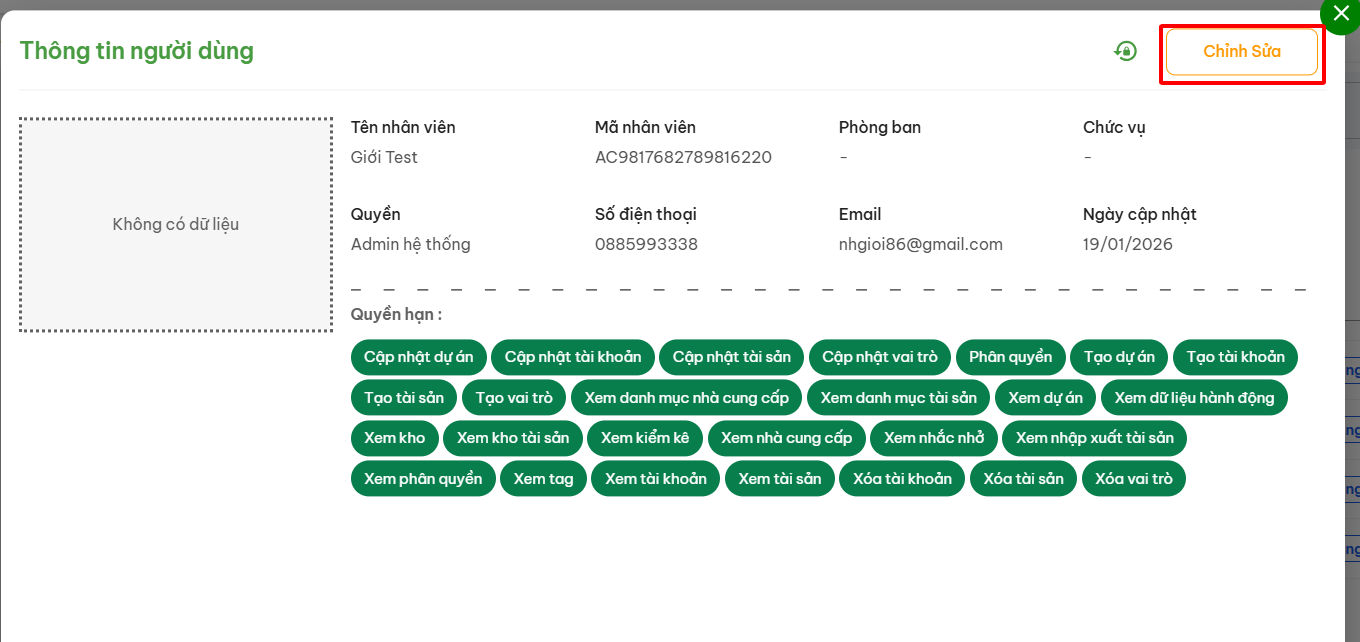
Task: Select the Xem nhắc nhở permission tag
Action: pos(933,438)
